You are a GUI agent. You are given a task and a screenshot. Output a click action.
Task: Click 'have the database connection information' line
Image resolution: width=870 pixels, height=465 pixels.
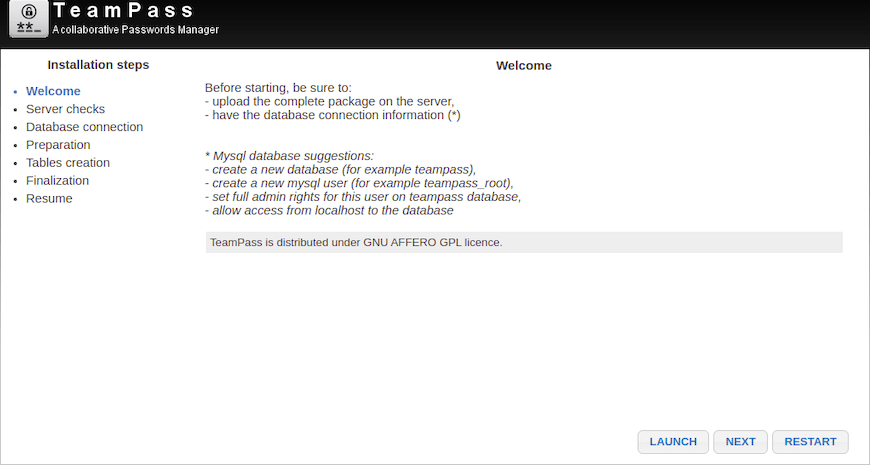point(332,115)
